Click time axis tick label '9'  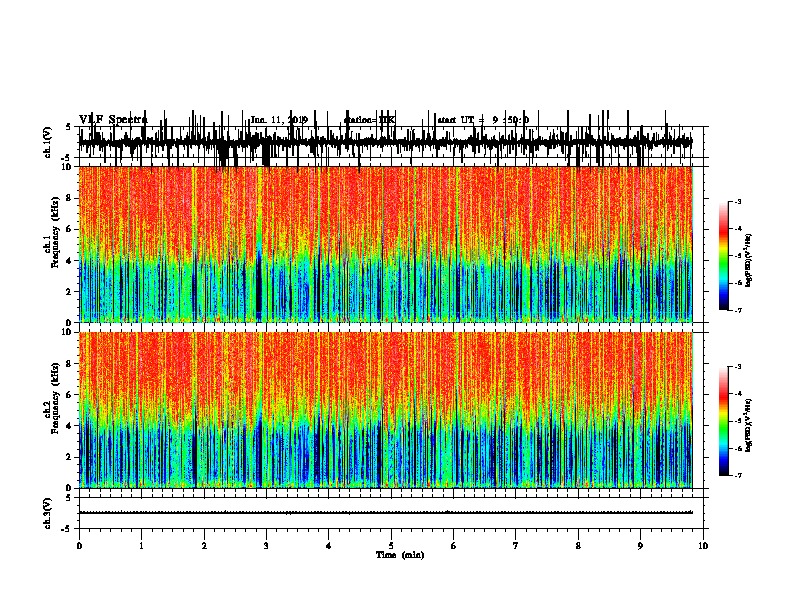tap(640, 546)
